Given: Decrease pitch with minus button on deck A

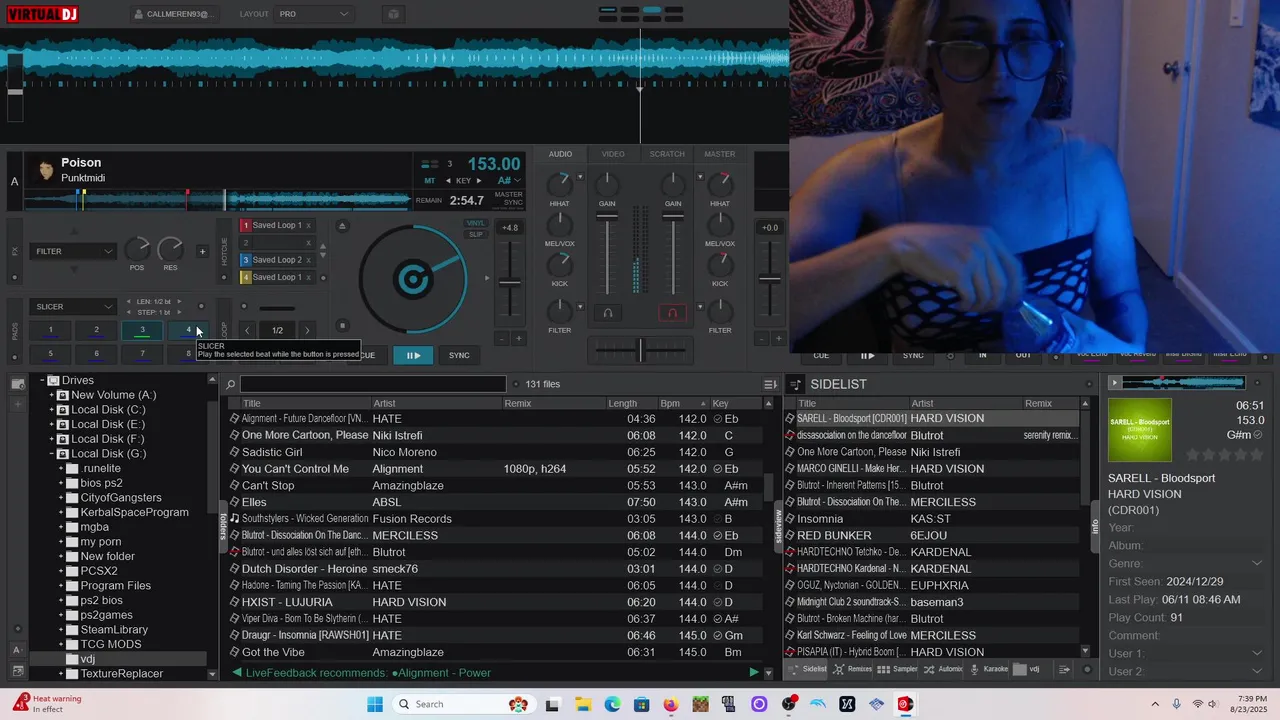Looking at the screenshot, I should 501,339.
